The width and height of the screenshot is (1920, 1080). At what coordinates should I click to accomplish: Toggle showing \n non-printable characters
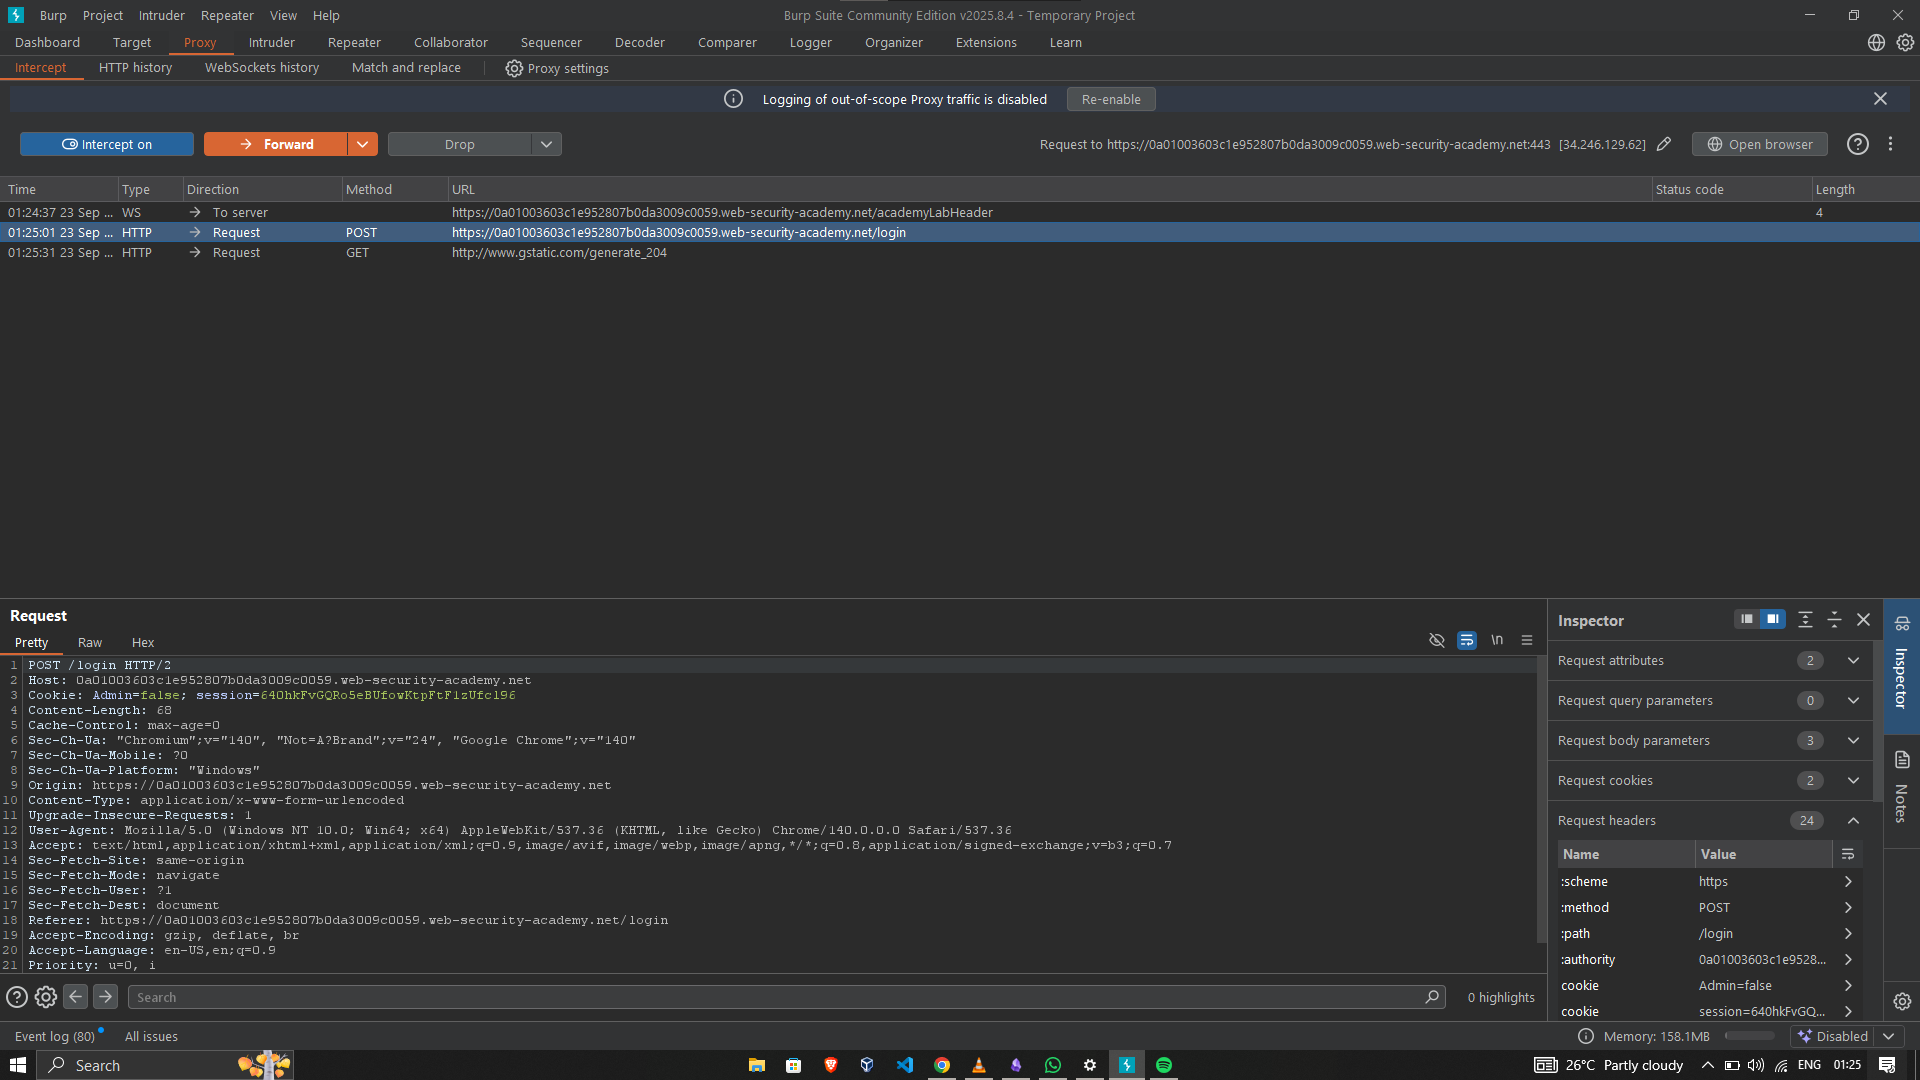pyautogui.click(x=1497, y=641)
